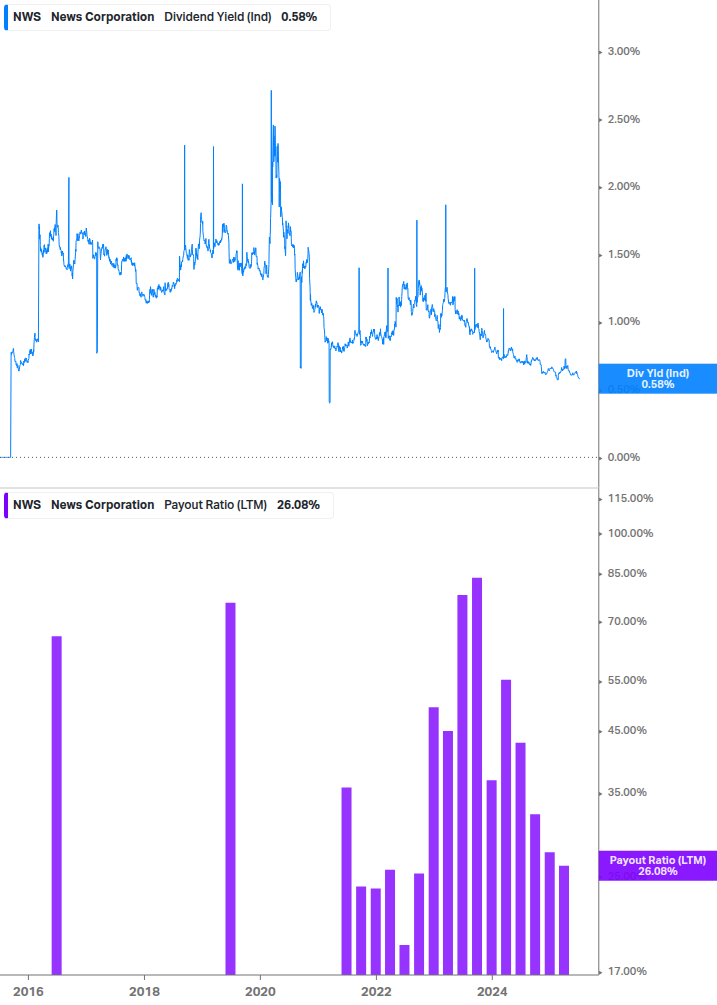Screen dimensions: 717x1005
Task: Select the NWS ticker in the top legend
Action: pos(27,17)
